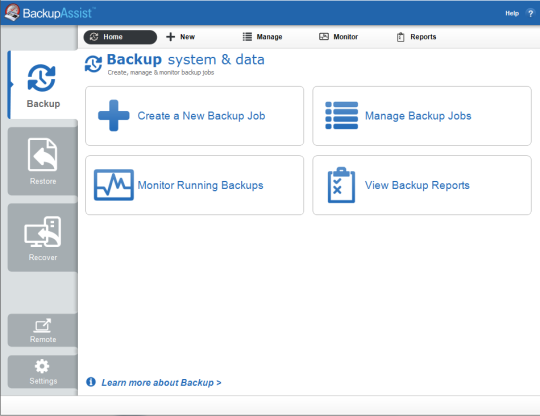Screen dimensions: 540x416
Task: Click 'Create, manage & monitor backup jobs' subtitle
Action: pos(161,72)
